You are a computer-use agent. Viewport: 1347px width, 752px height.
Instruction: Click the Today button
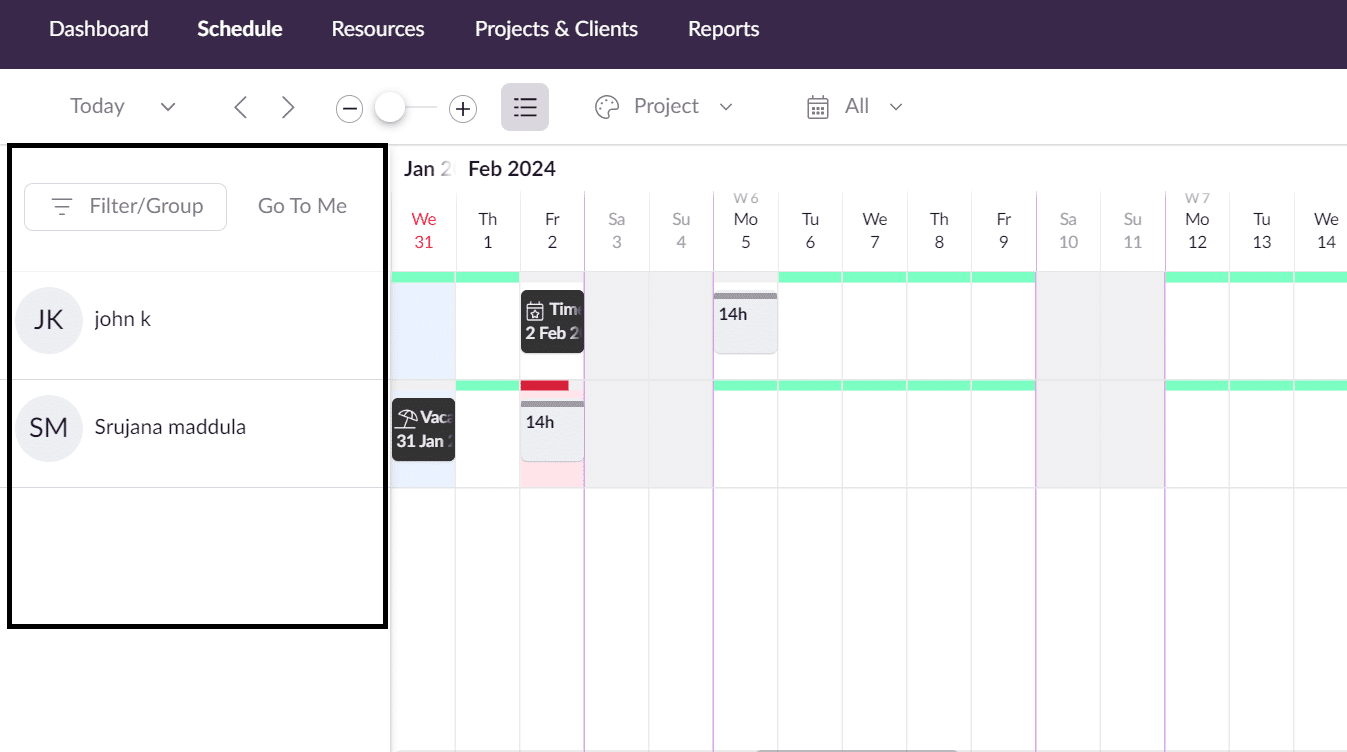click(x=97, y=106)
